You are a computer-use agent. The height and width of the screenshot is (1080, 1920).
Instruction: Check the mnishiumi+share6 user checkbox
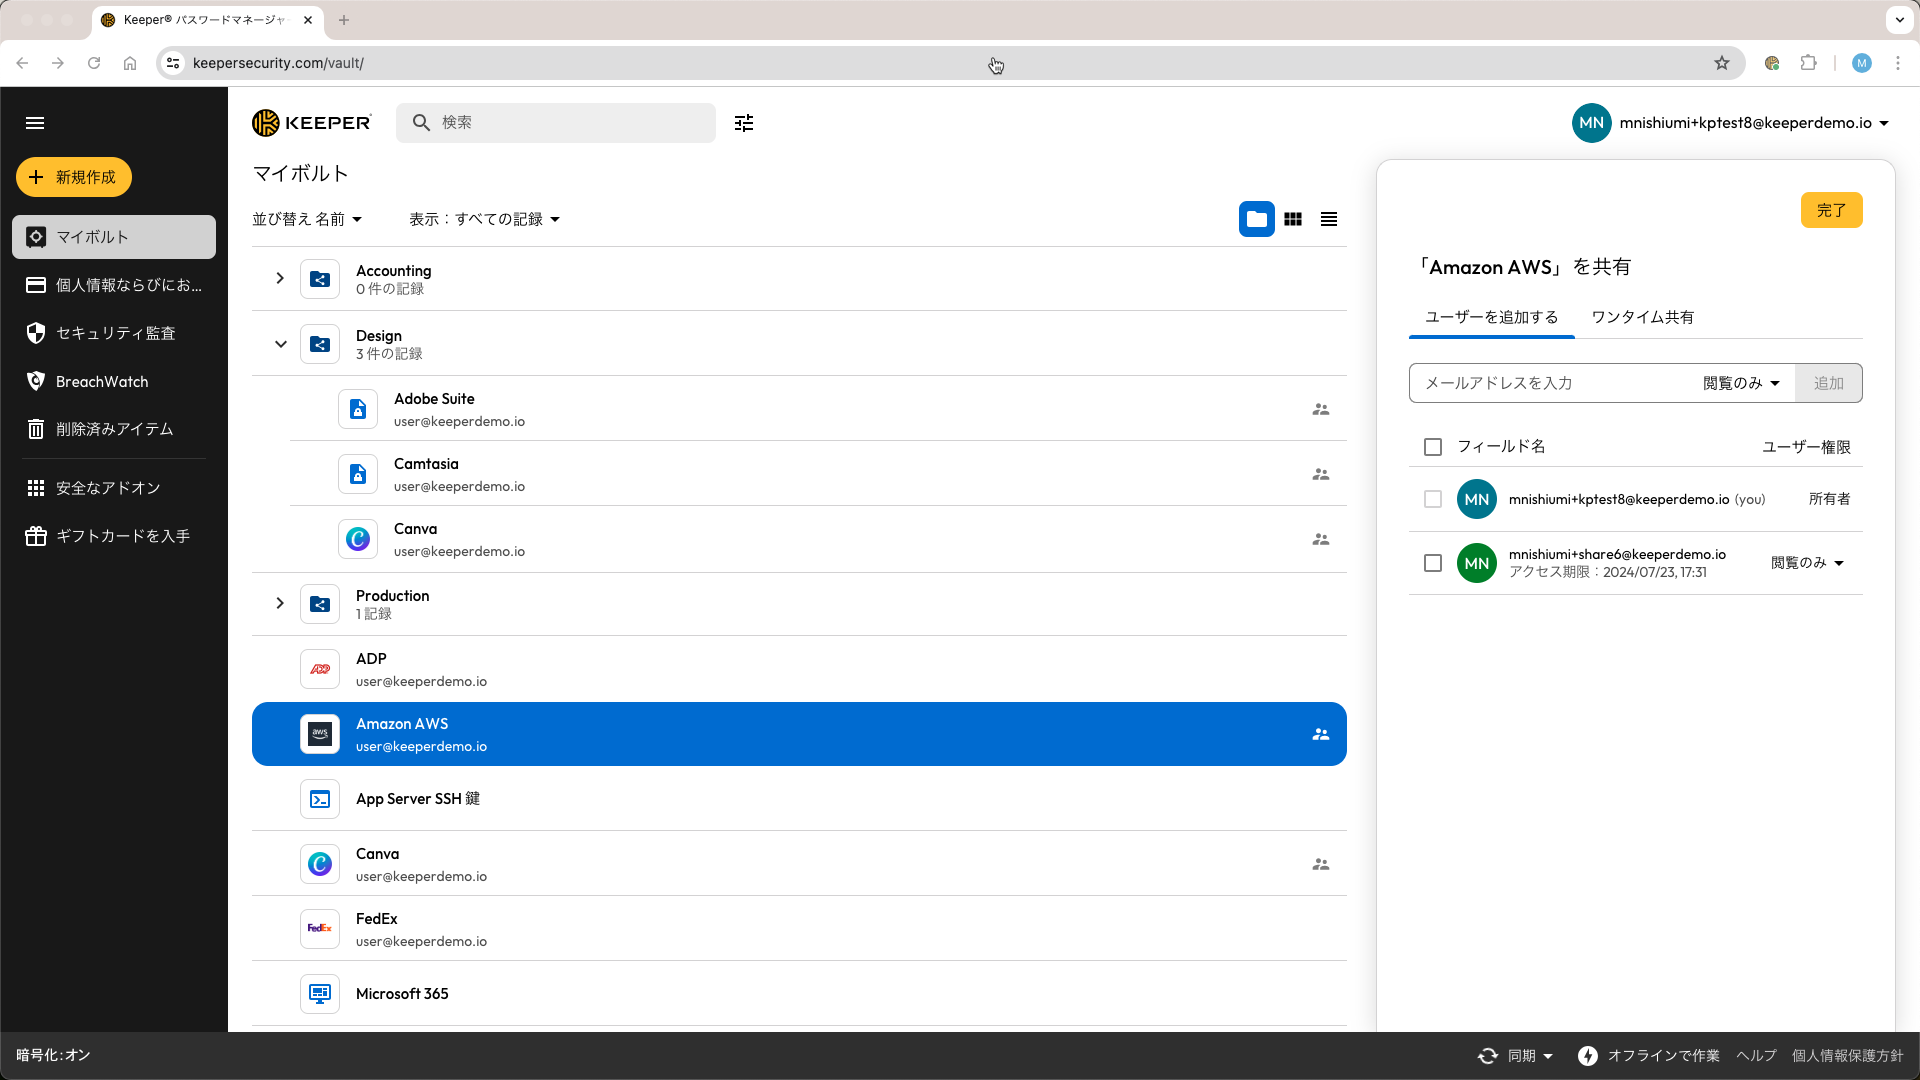click(x=1433, y=563)
